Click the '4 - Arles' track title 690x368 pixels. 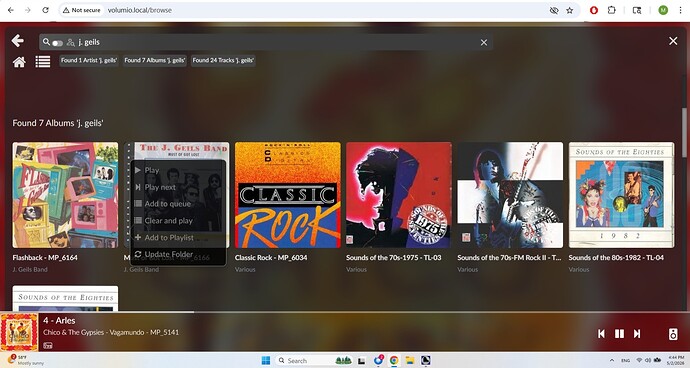pos(59,320)
